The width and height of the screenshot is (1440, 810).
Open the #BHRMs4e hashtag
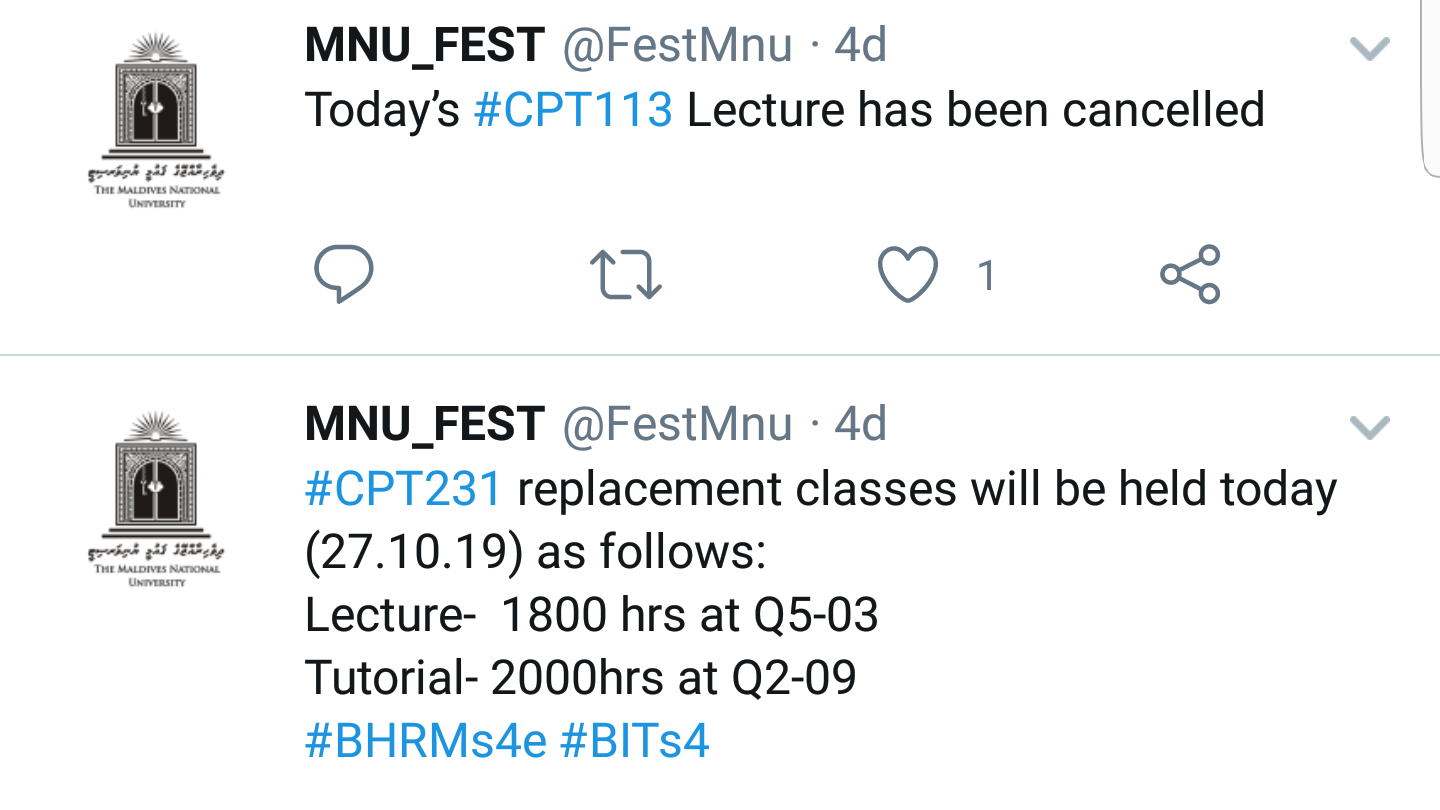click(x=425, y=742)
